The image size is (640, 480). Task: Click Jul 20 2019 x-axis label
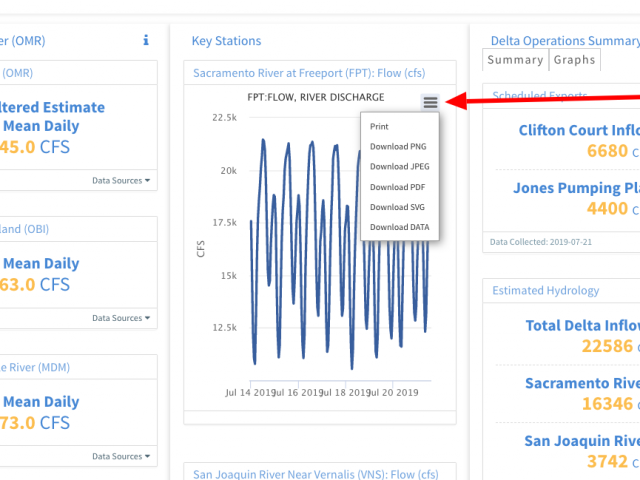tap(393, 393)
